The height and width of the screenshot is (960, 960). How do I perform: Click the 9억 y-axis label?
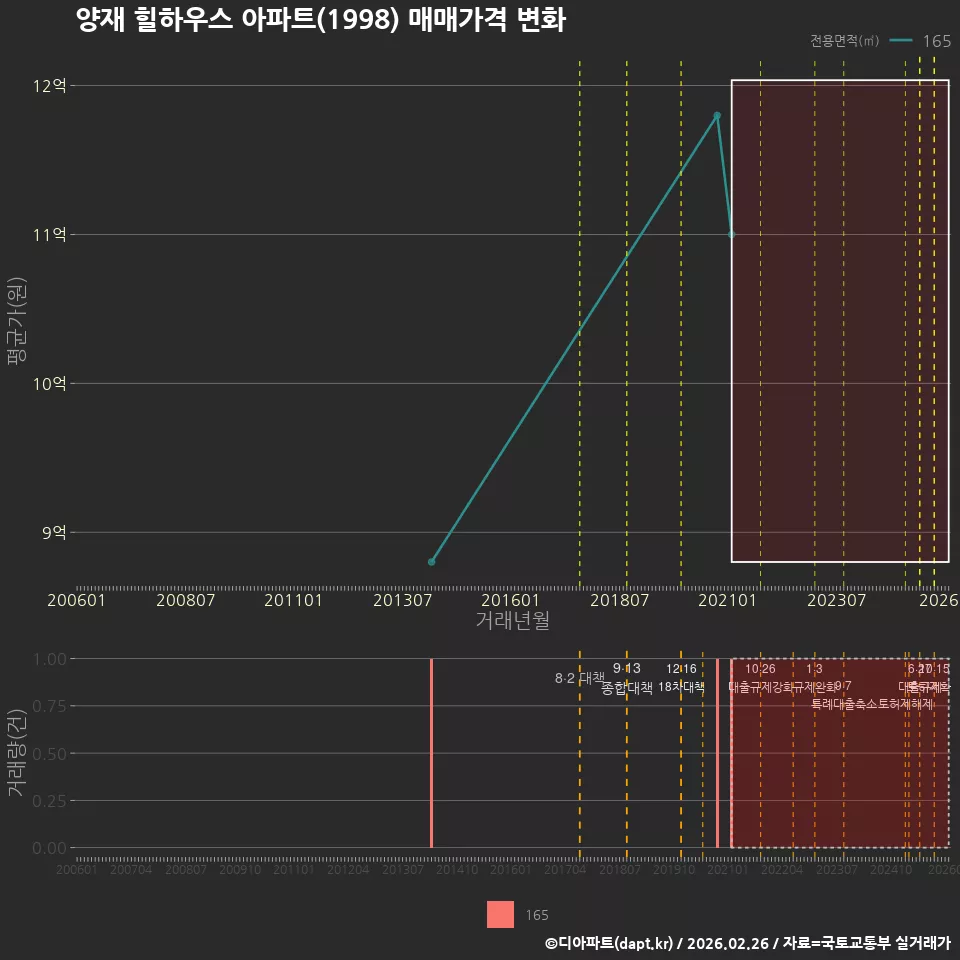coord(54,533)
